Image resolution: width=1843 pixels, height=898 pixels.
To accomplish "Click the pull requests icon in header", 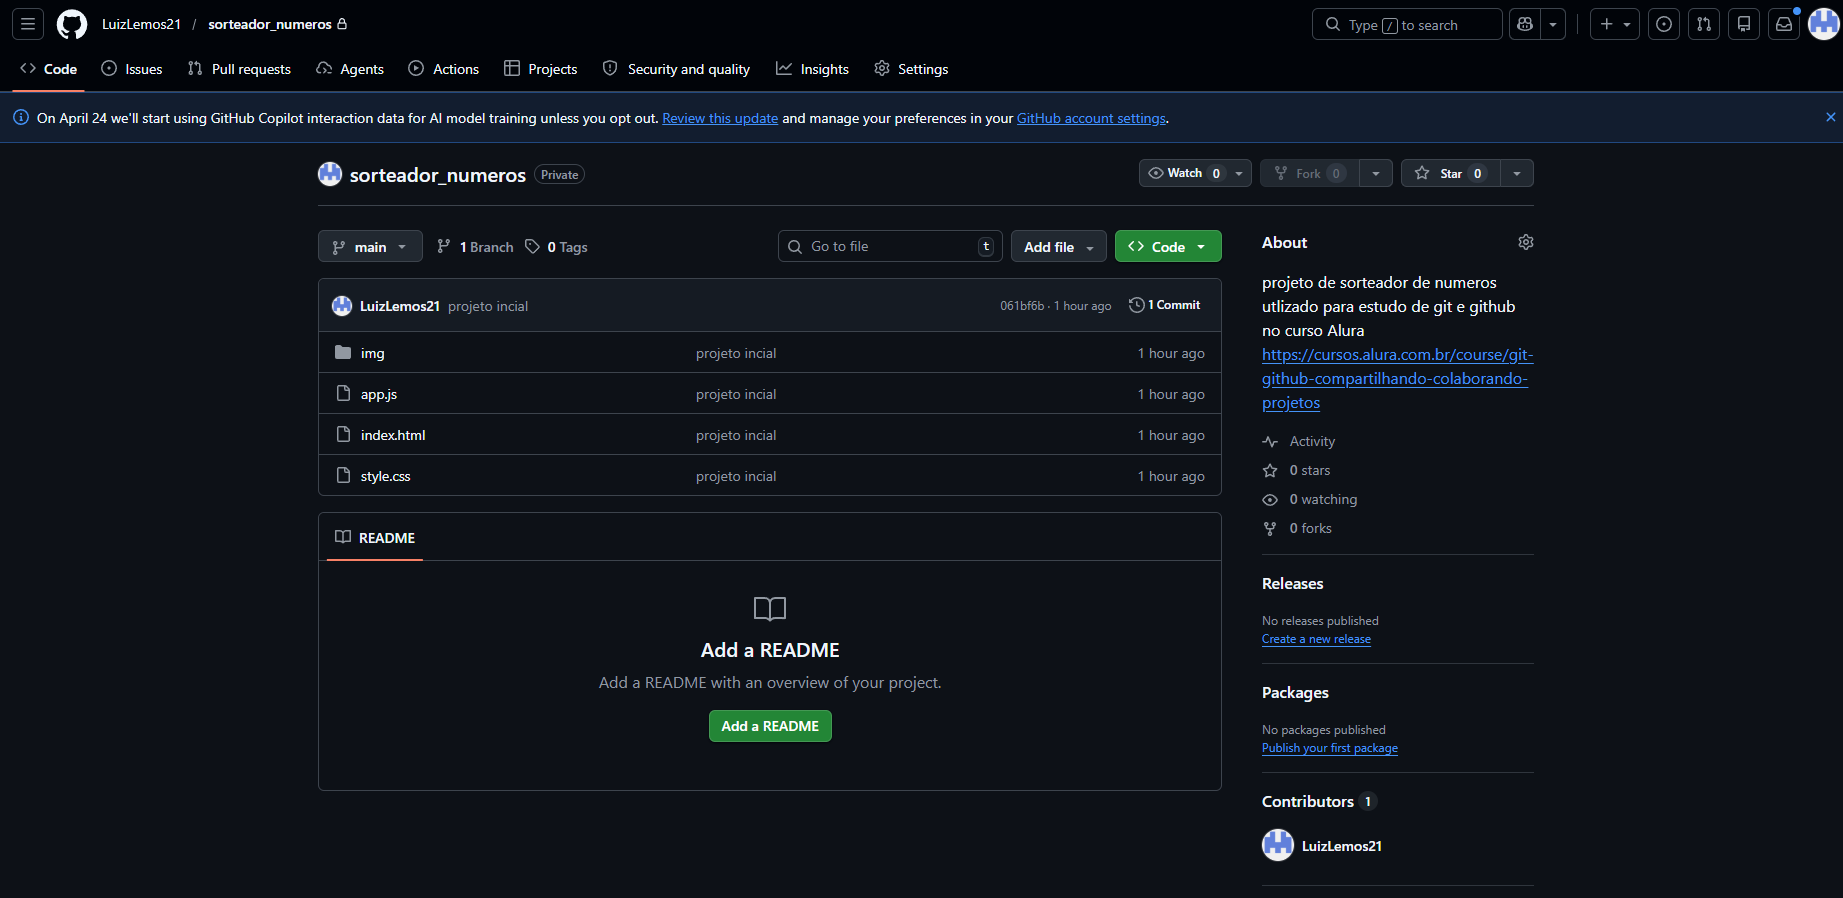I will 1704,24.
